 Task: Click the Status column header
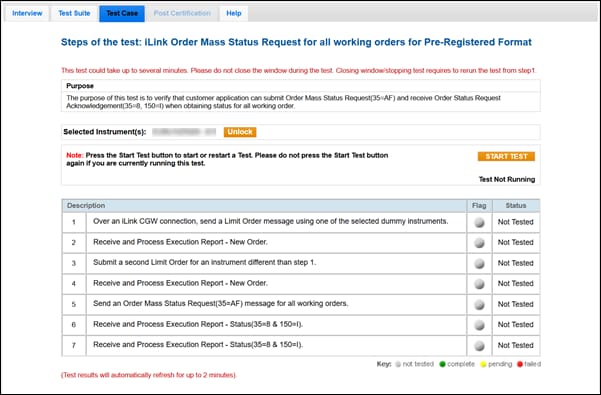[516, 206]
